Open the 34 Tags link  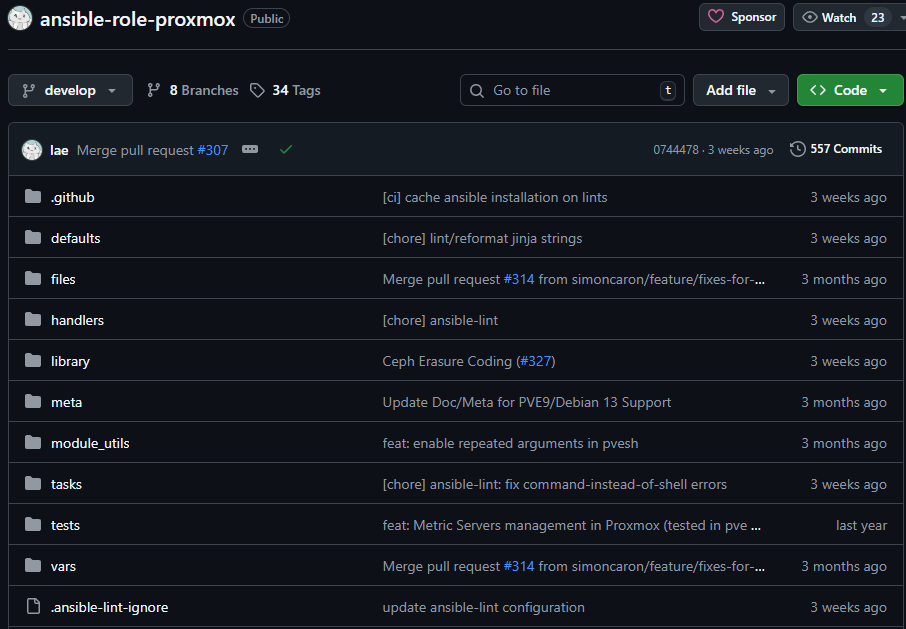[296, 90]
